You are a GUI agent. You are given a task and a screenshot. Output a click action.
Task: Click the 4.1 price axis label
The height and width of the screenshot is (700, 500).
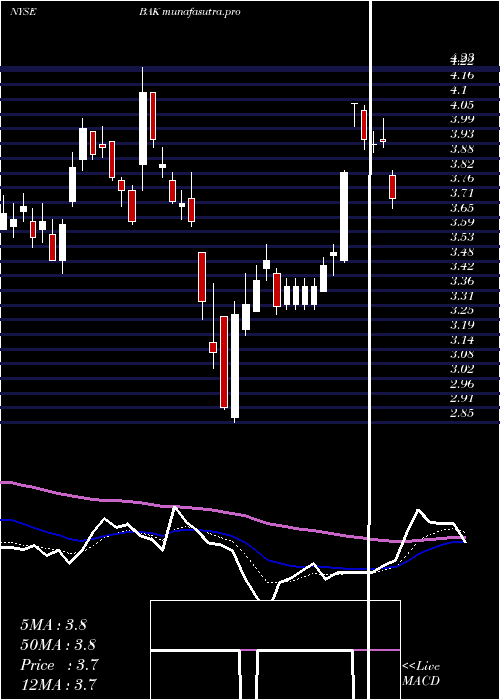459,90
